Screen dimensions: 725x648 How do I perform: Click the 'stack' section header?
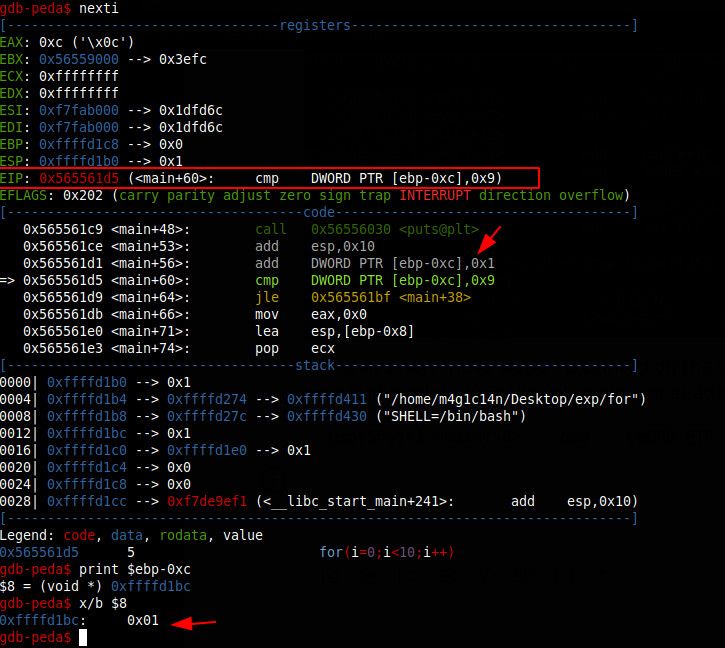(x=315, y=365)
